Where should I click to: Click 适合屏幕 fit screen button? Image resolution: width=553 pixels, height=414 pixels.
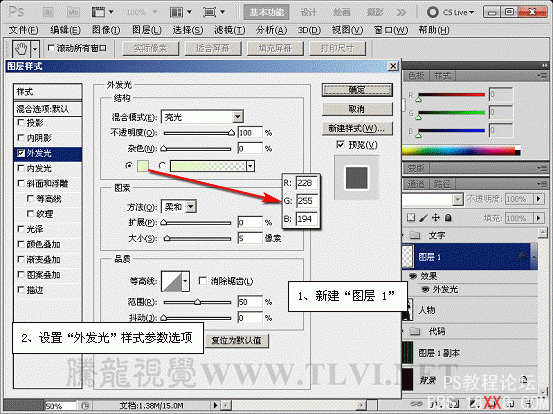pyautogui.click(x=213, y=48)
